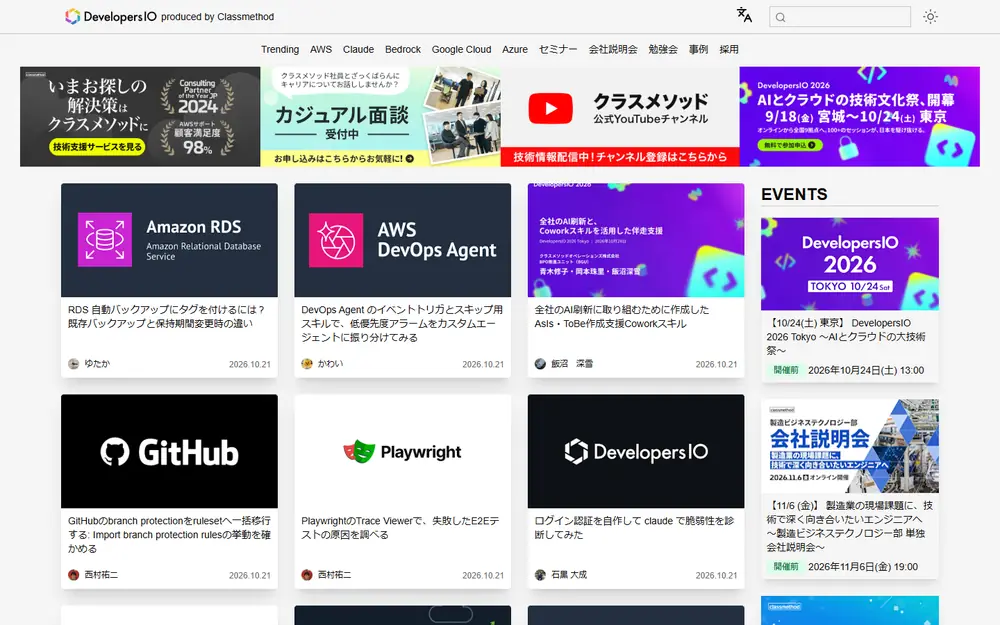The width and height of the screenshot is (1000, 625).
Task: Open event 【11/6 (金)】 製造業の現場課題に link
Action: pyautogui.click(x=849, y=526)
